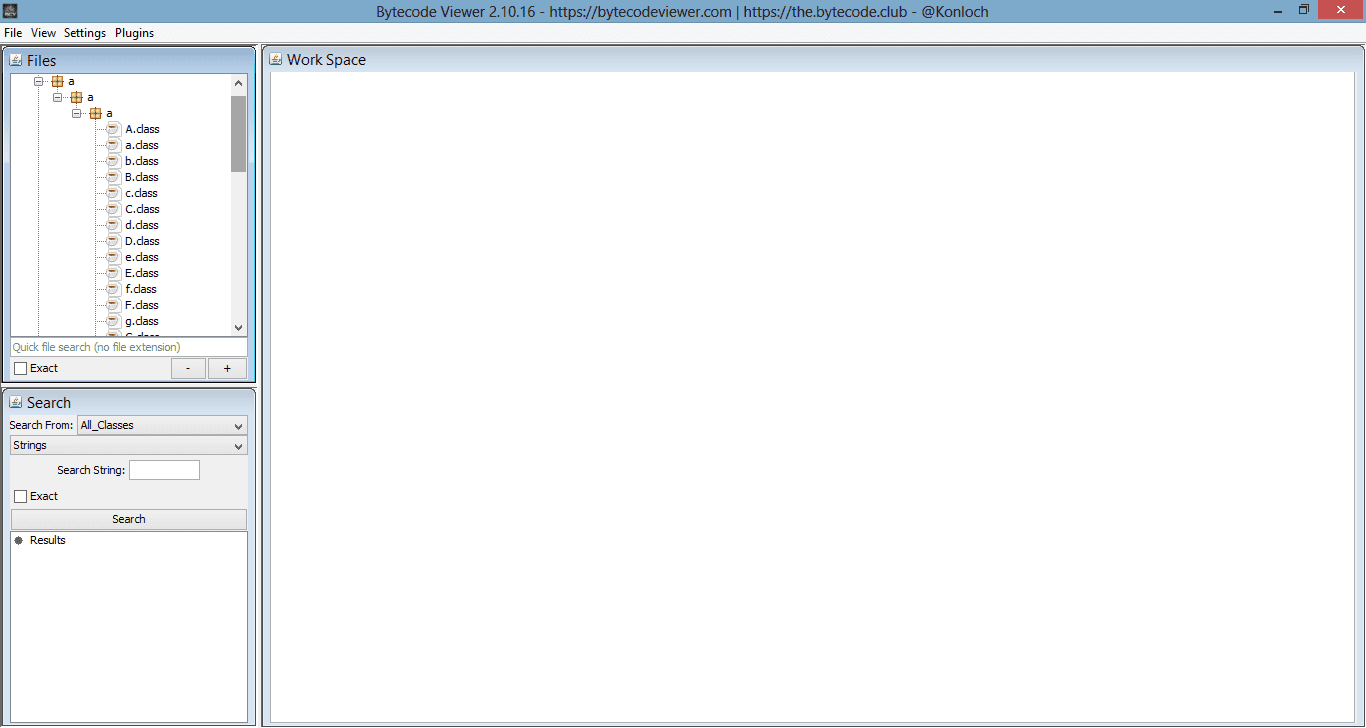1366x728 pixels.
Task: Click the Work Space panel header icon
Action: (276, 59)
